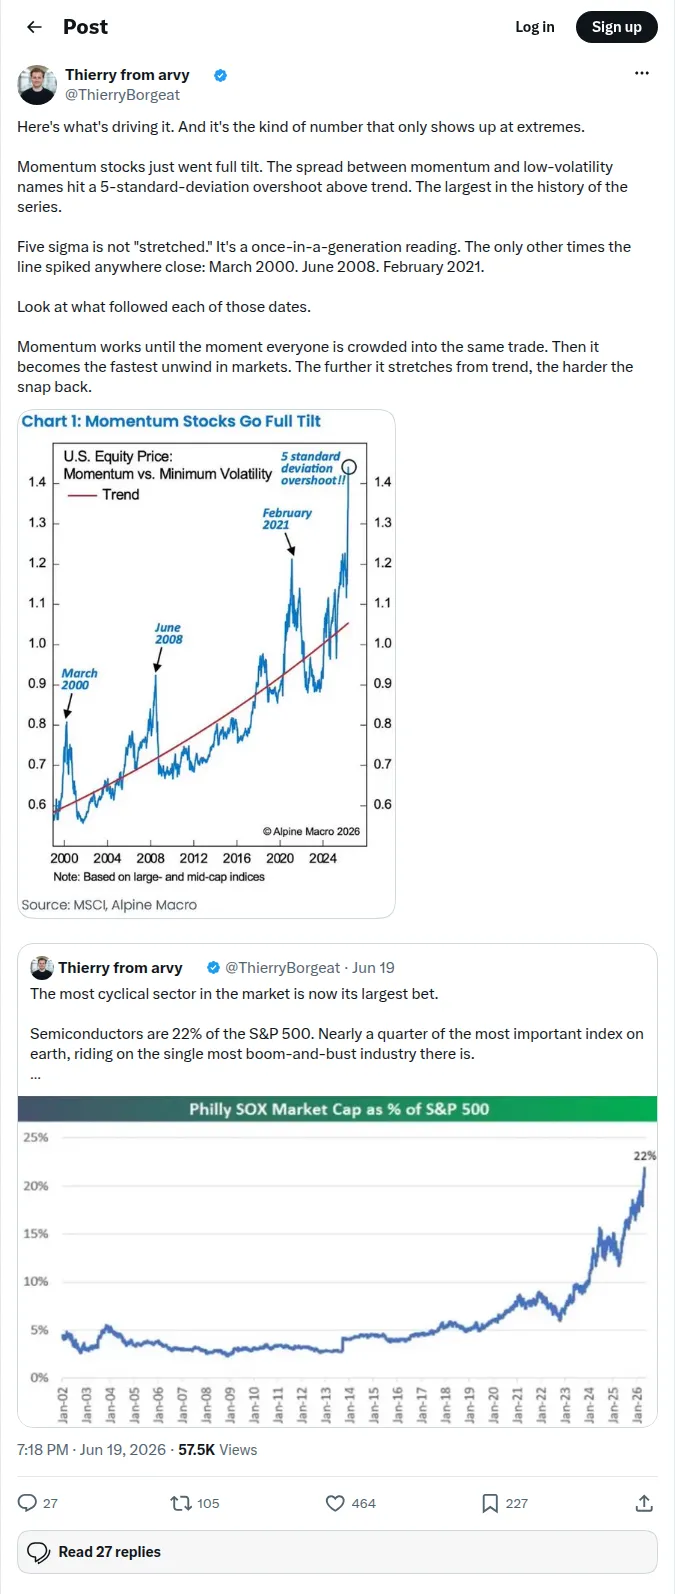Expand the truncated quoted post ellipsis

(x=36, y=1075)
